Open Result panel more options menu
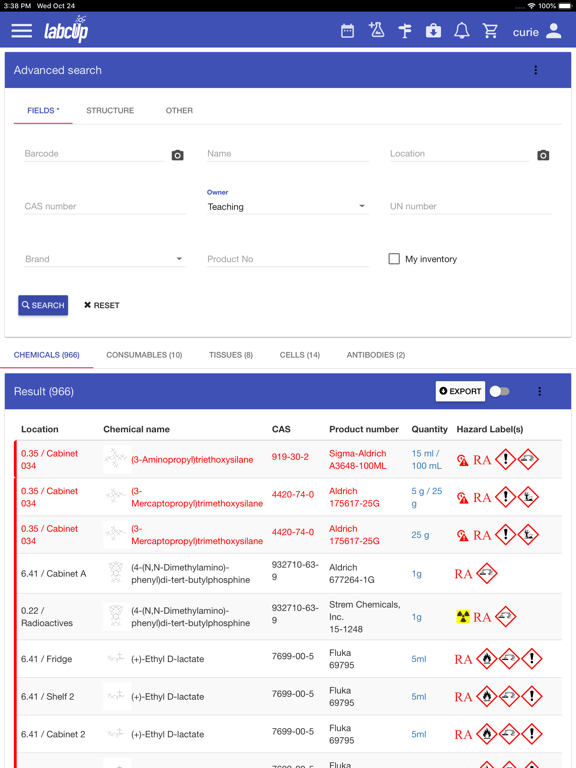 tap(539, 391)
